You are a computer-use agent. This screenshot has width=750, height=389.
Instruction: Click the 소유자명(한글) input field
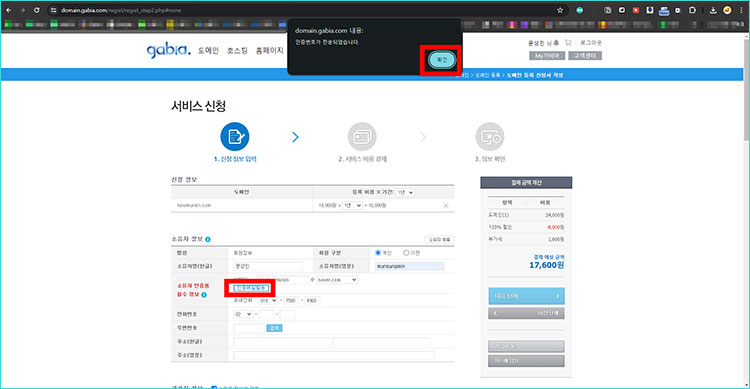(x=268, y=266)
